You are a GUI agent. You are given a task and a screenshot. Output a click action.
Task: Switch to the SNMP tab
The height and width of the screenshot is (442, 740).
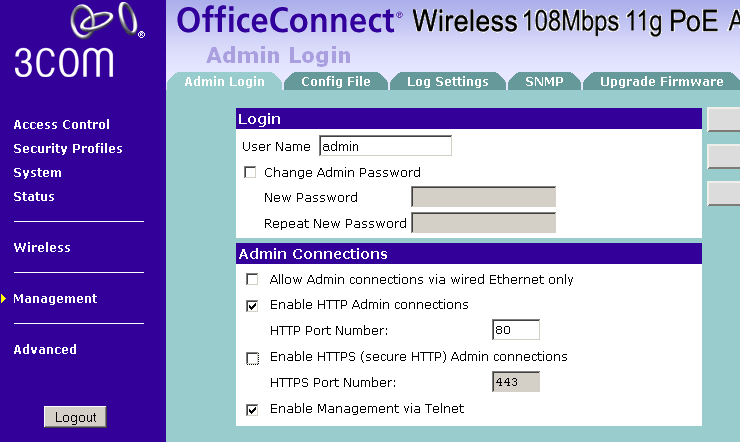point(544,82)
